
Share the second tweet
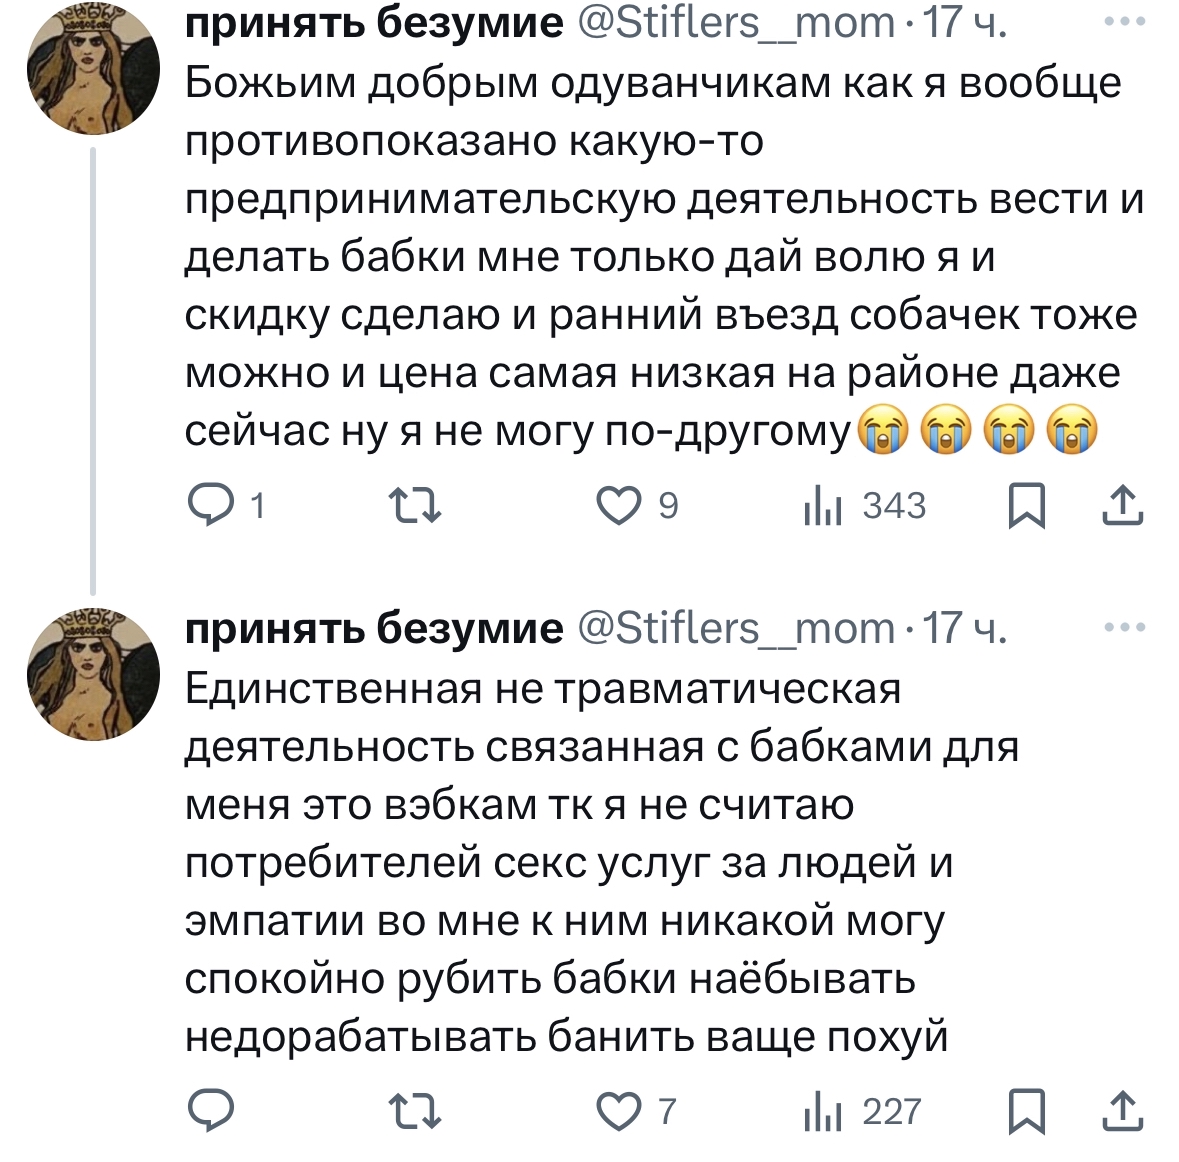[1122, 1111]
